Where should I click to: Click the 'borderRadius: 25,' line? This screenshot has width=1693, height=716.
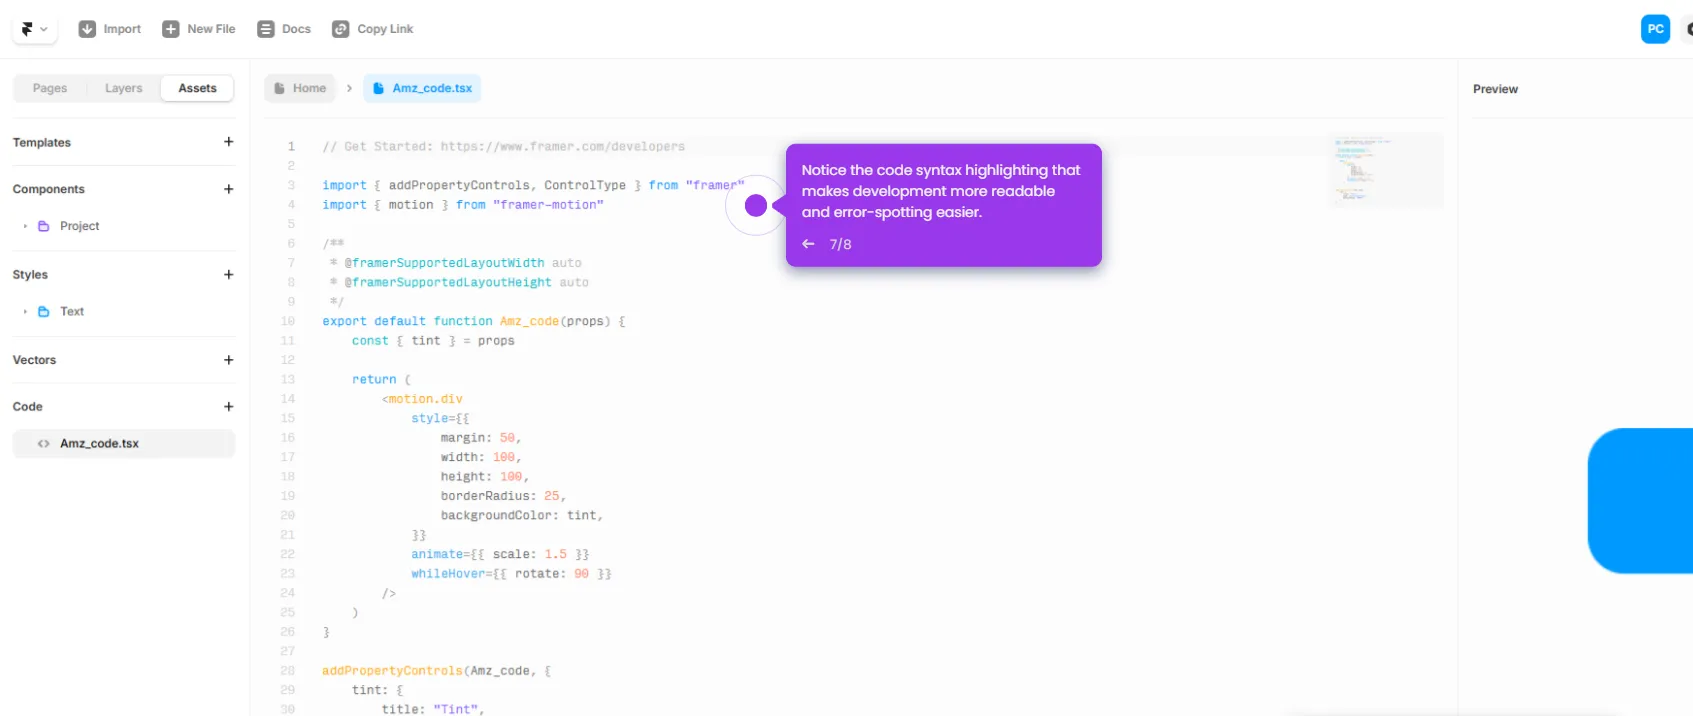click(504, 496)
